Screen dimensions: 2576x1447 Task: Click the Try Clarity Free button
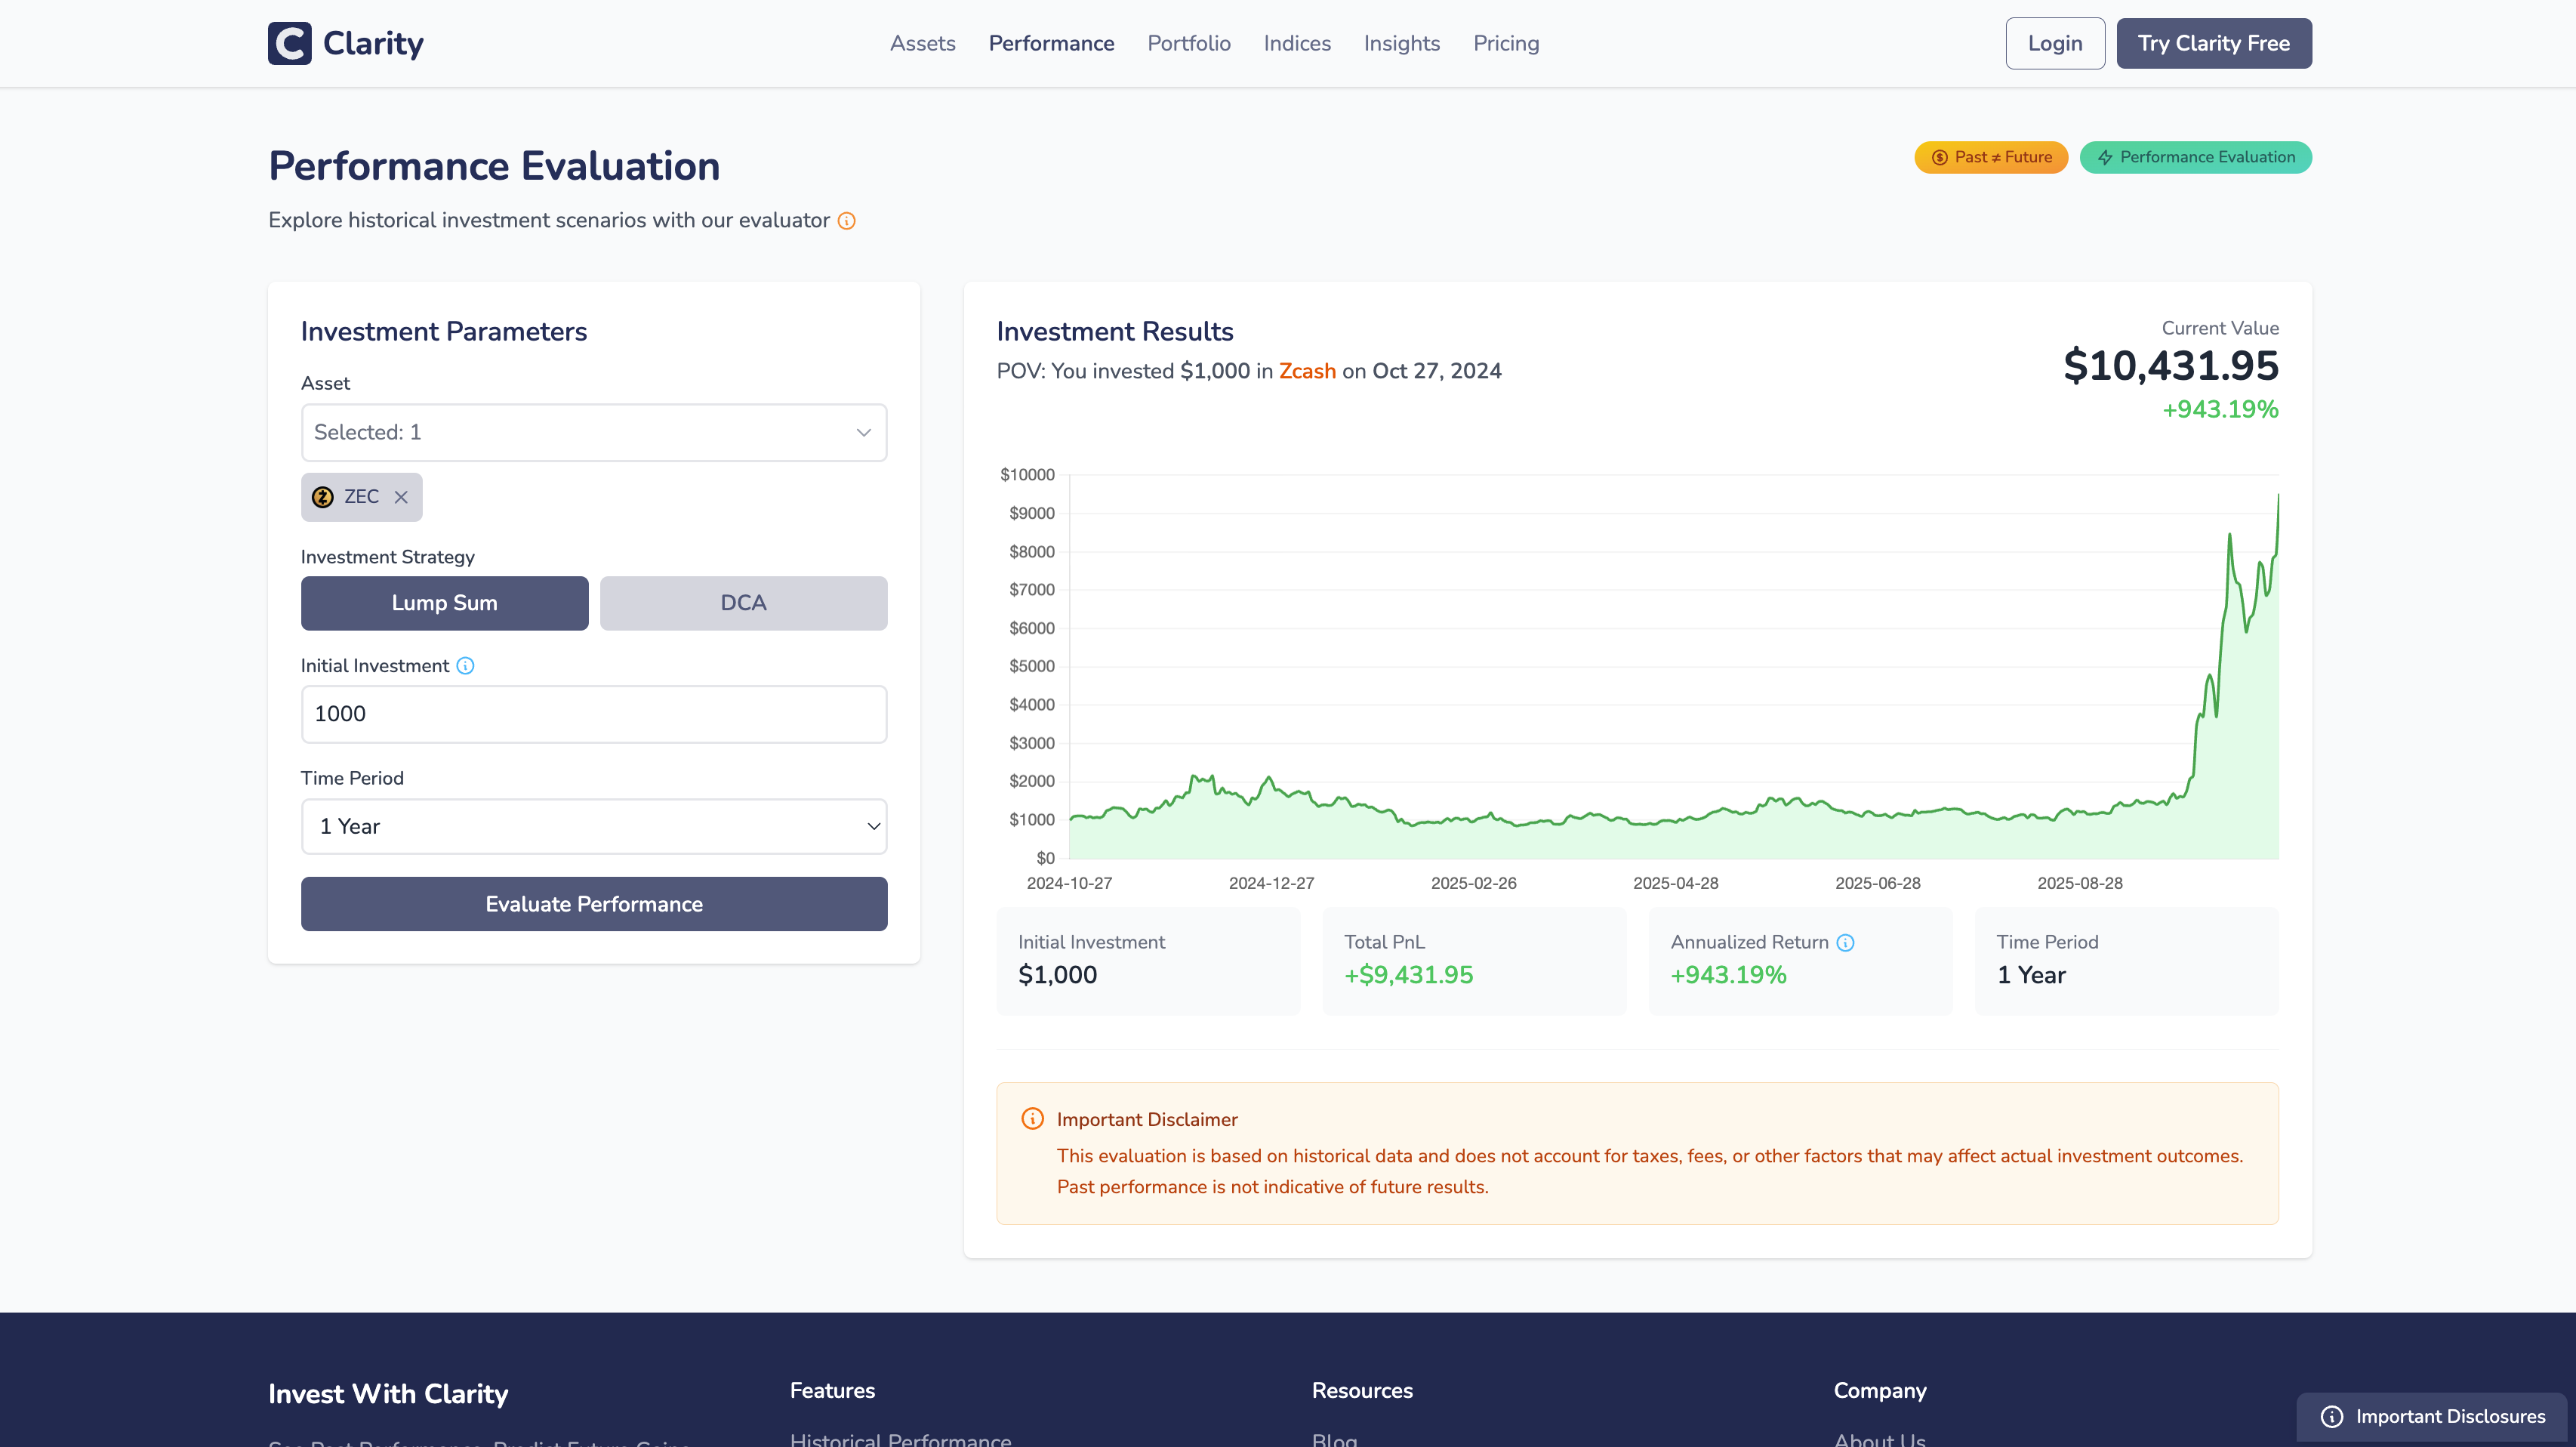[x=2213, y=43]
